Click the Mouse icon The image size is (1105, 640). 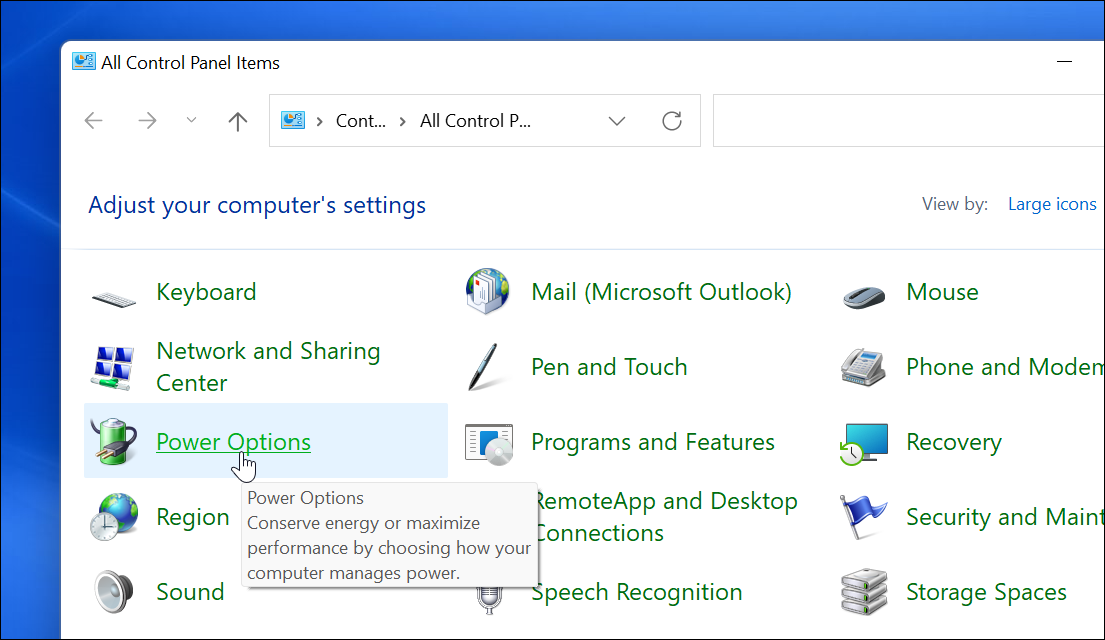click(x=863, y=296)
